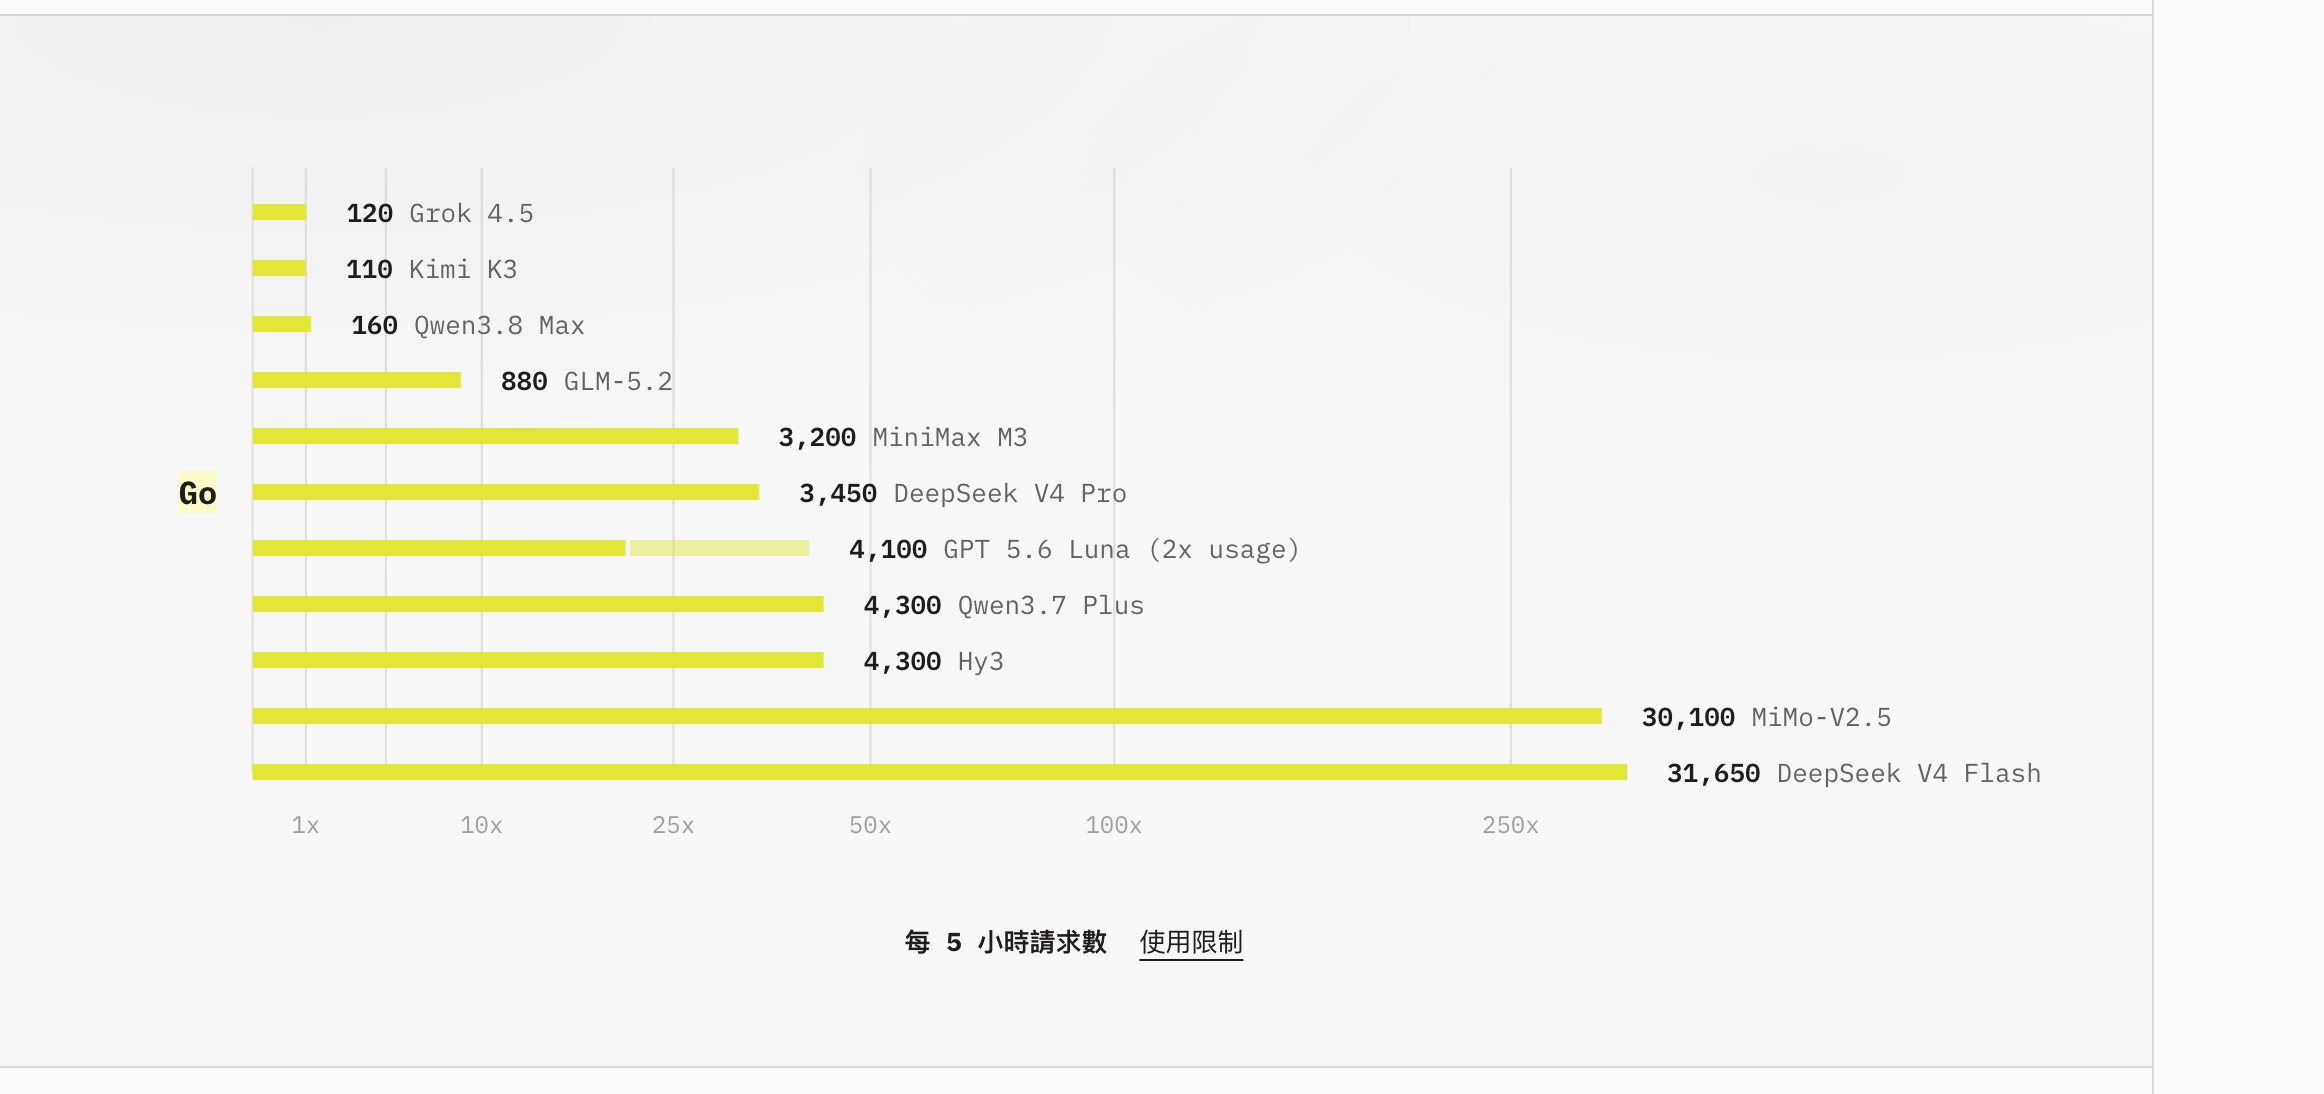Click the 每 5 小時請求數 caption

[1005, 942]
